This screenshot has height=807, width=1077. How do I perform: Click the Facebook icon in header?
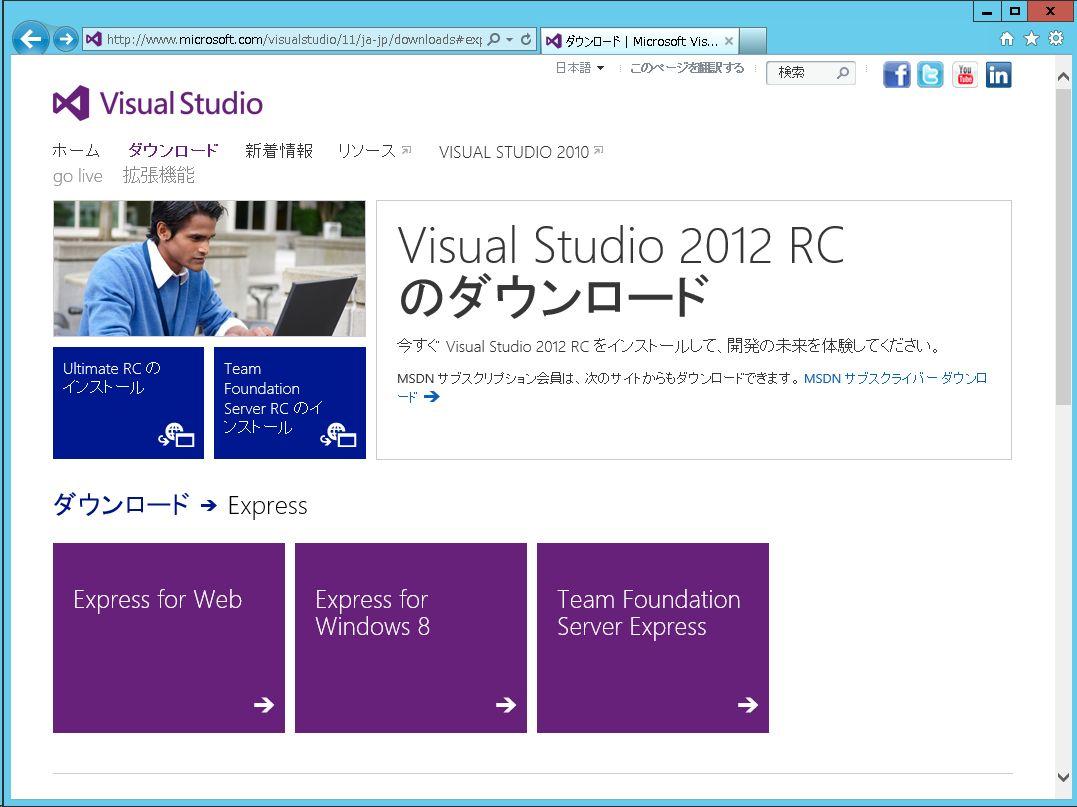(x=896, y=75)
